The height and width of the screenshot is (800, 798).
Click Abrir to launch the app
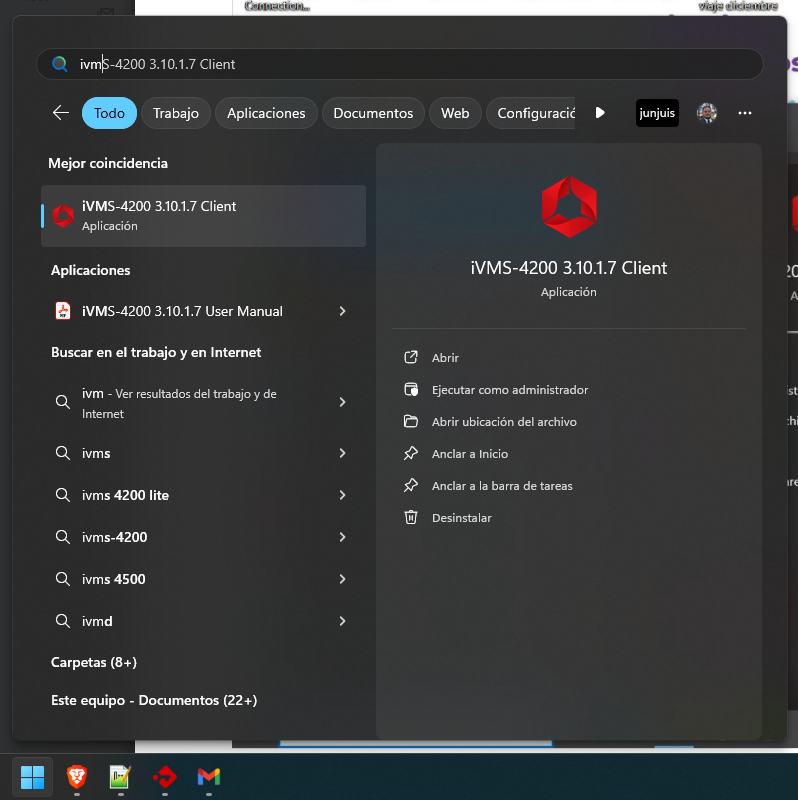pyautogui.click(x=445, y=358)
